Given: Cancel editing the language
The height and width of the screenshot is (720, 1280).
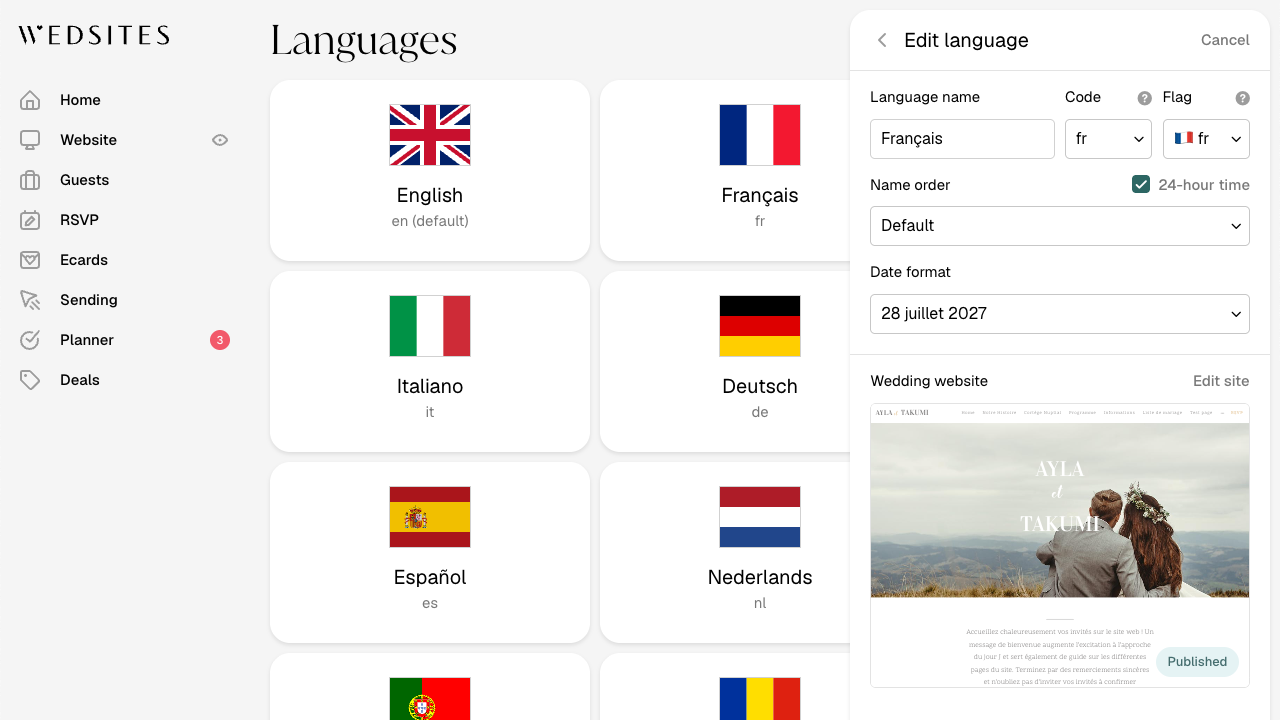Looking at the screenshot, I should click(1225, 40).
